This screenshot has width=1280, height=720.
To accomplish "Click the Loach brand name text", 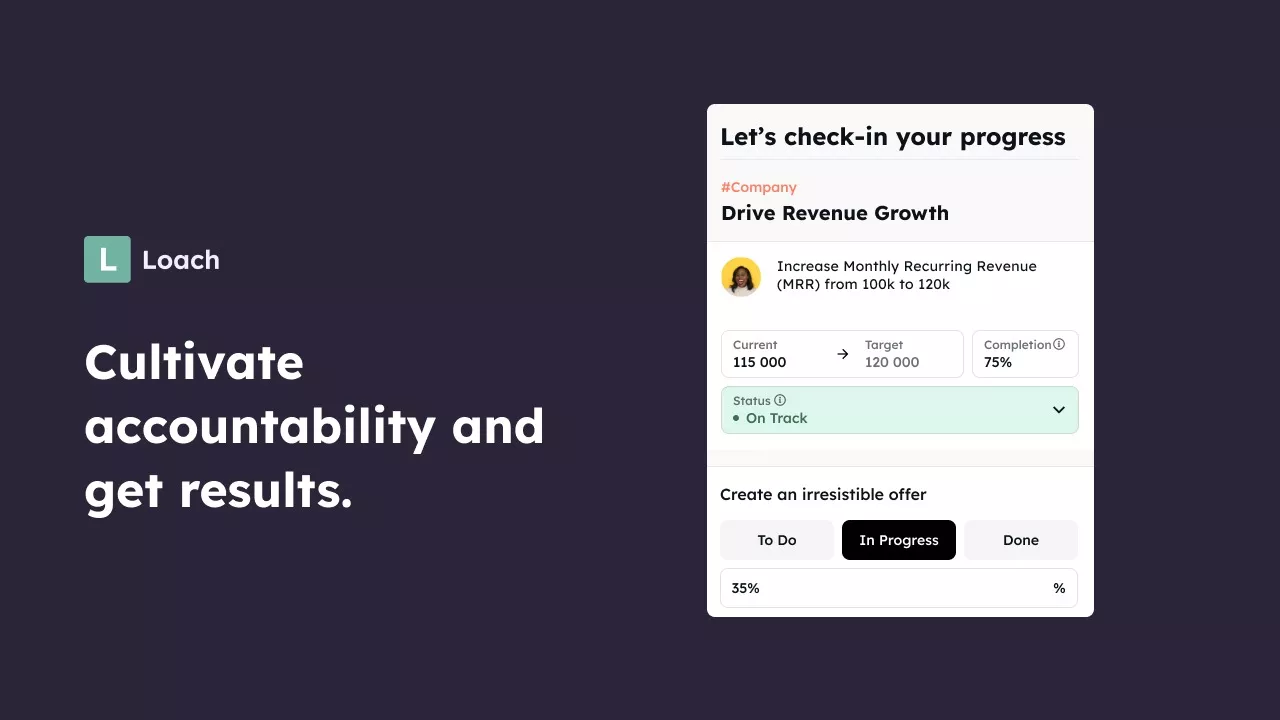I will (181, 260).
